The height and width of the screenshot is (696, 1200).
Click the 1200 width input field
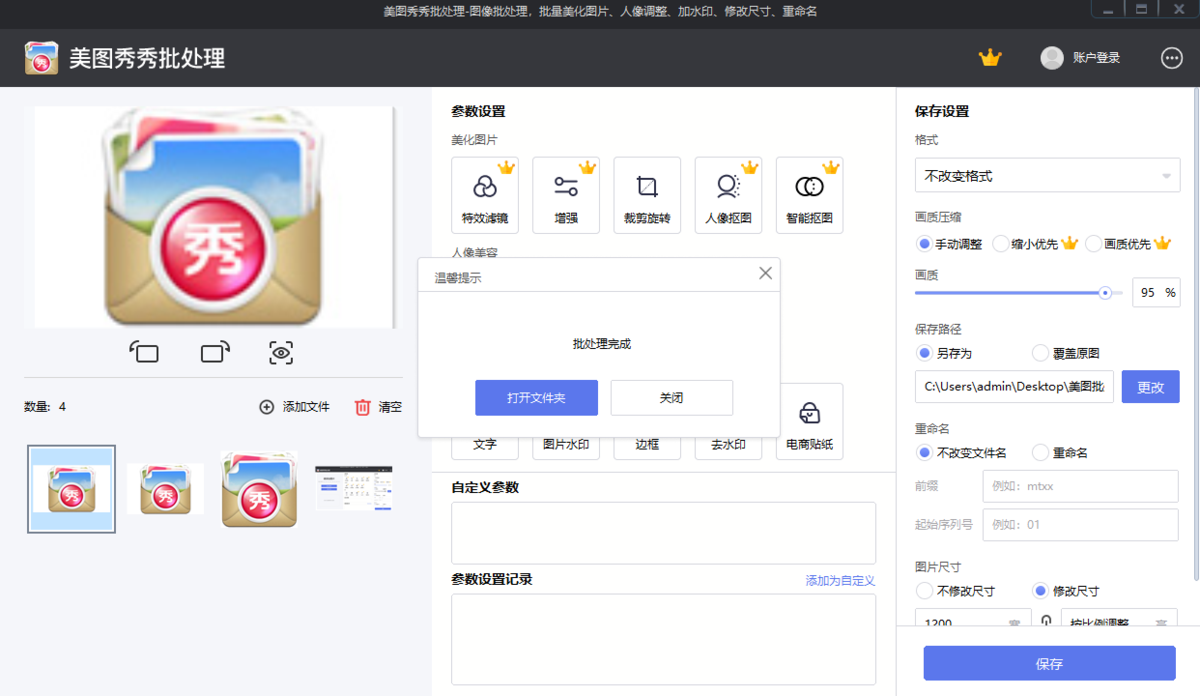tap(973, 618)
